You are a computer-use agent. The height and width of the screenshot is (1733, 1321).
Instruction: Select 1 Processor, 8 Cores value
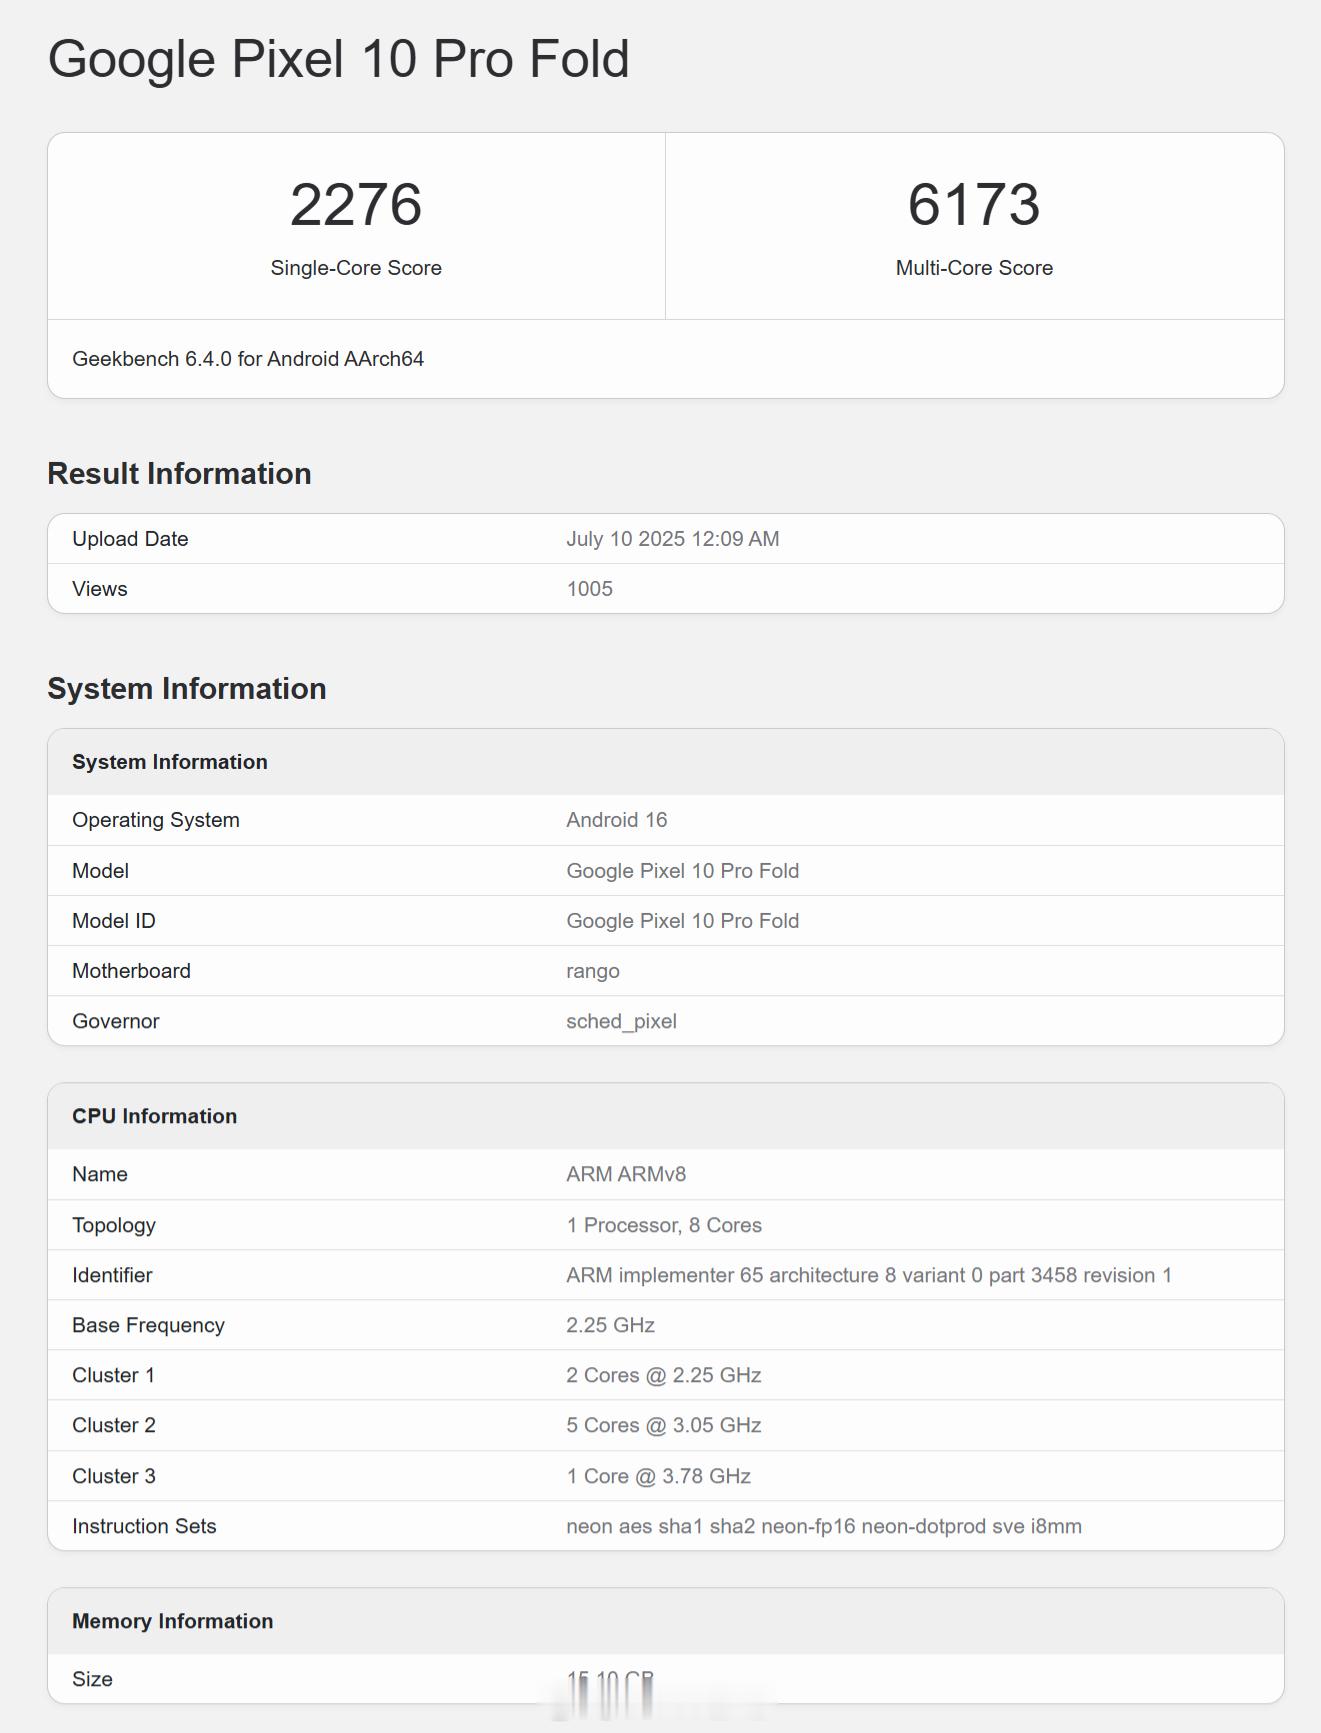(x=664, y=1225)
